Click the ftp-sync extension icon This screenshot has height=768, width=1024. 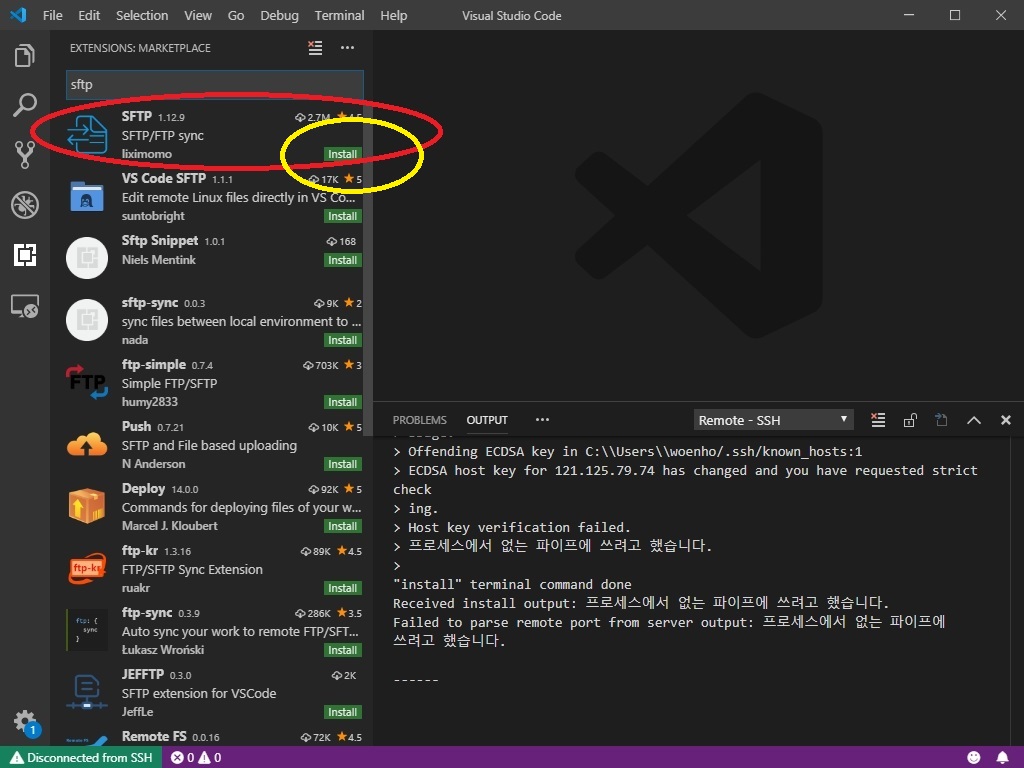87,630
